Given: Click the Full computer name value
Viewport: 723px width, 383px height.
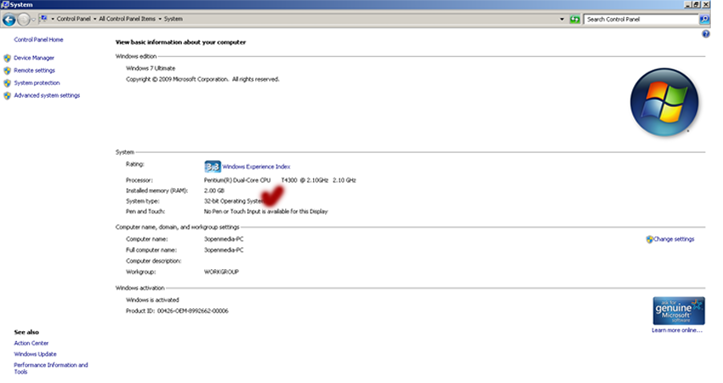Looking at the screenshot, I should 224,250.
